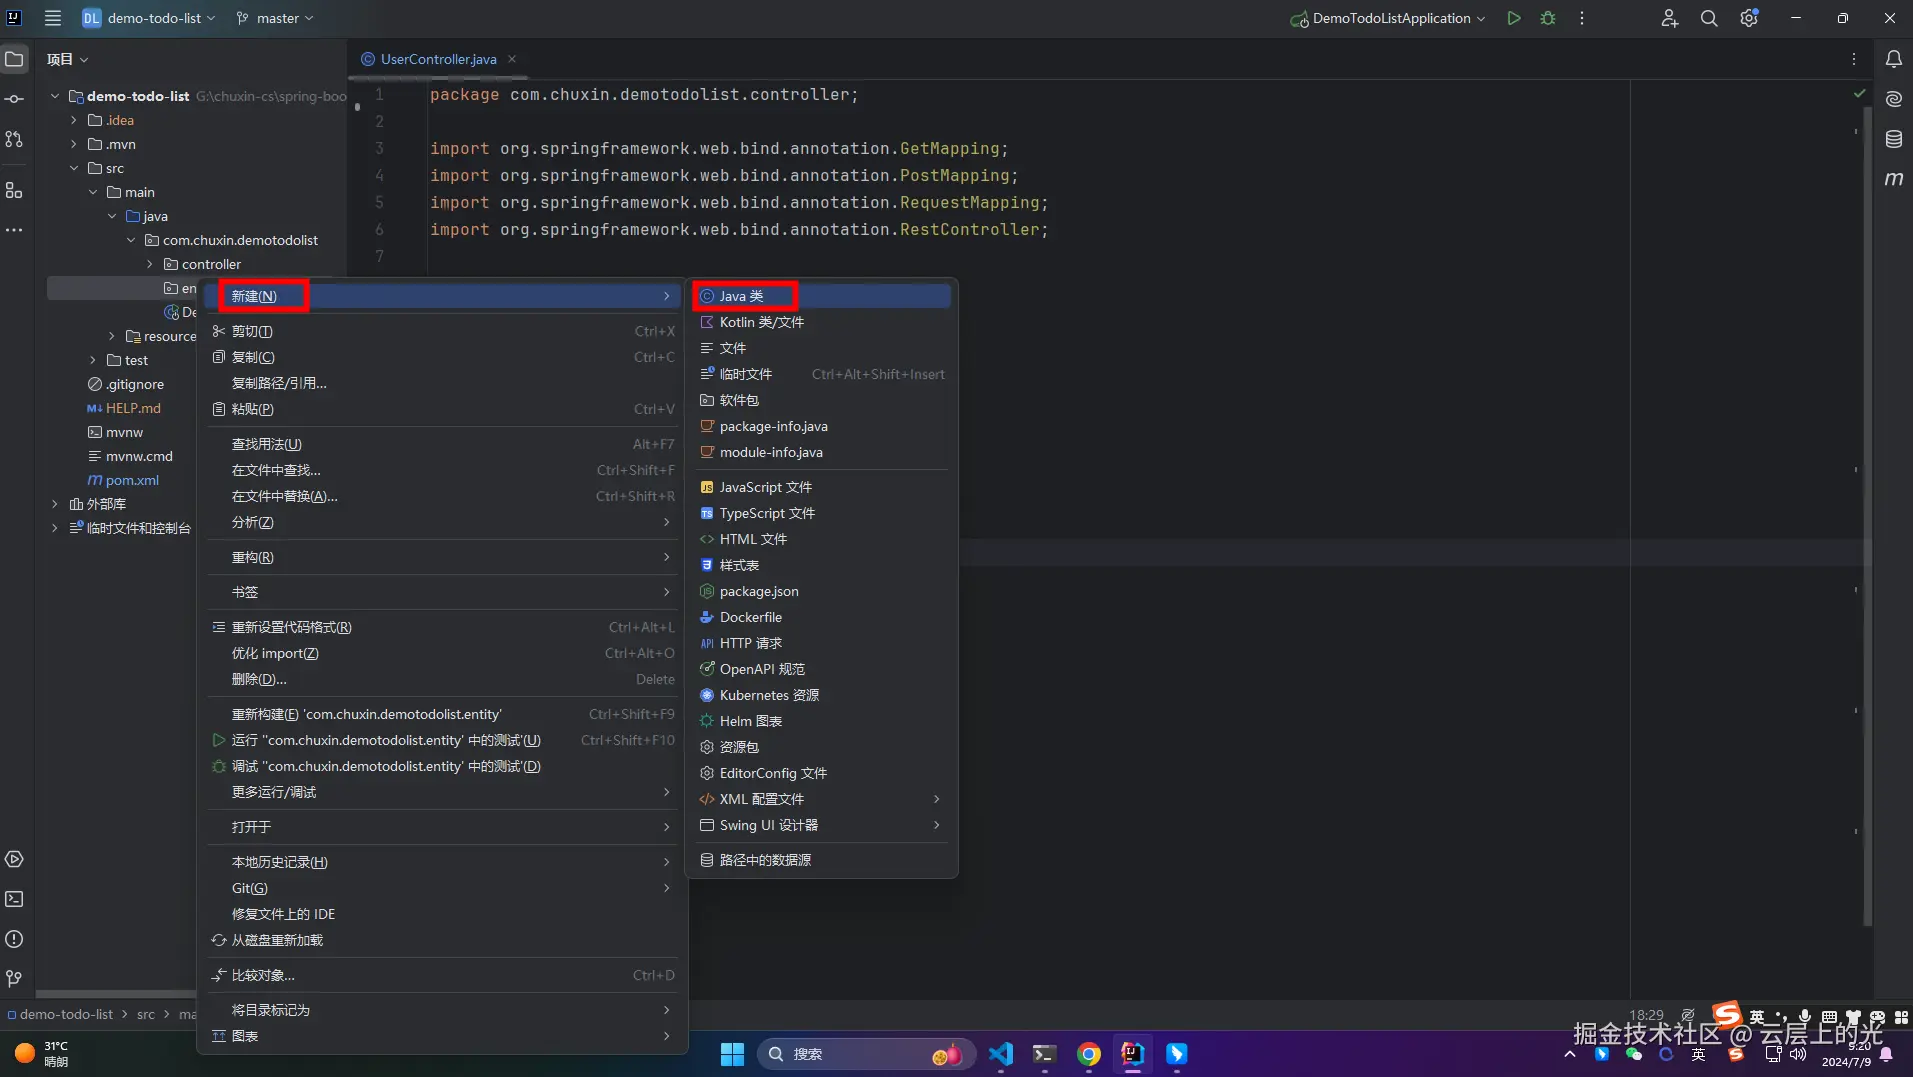Open Google Chrome from the taskbar

(1089, 1054)
